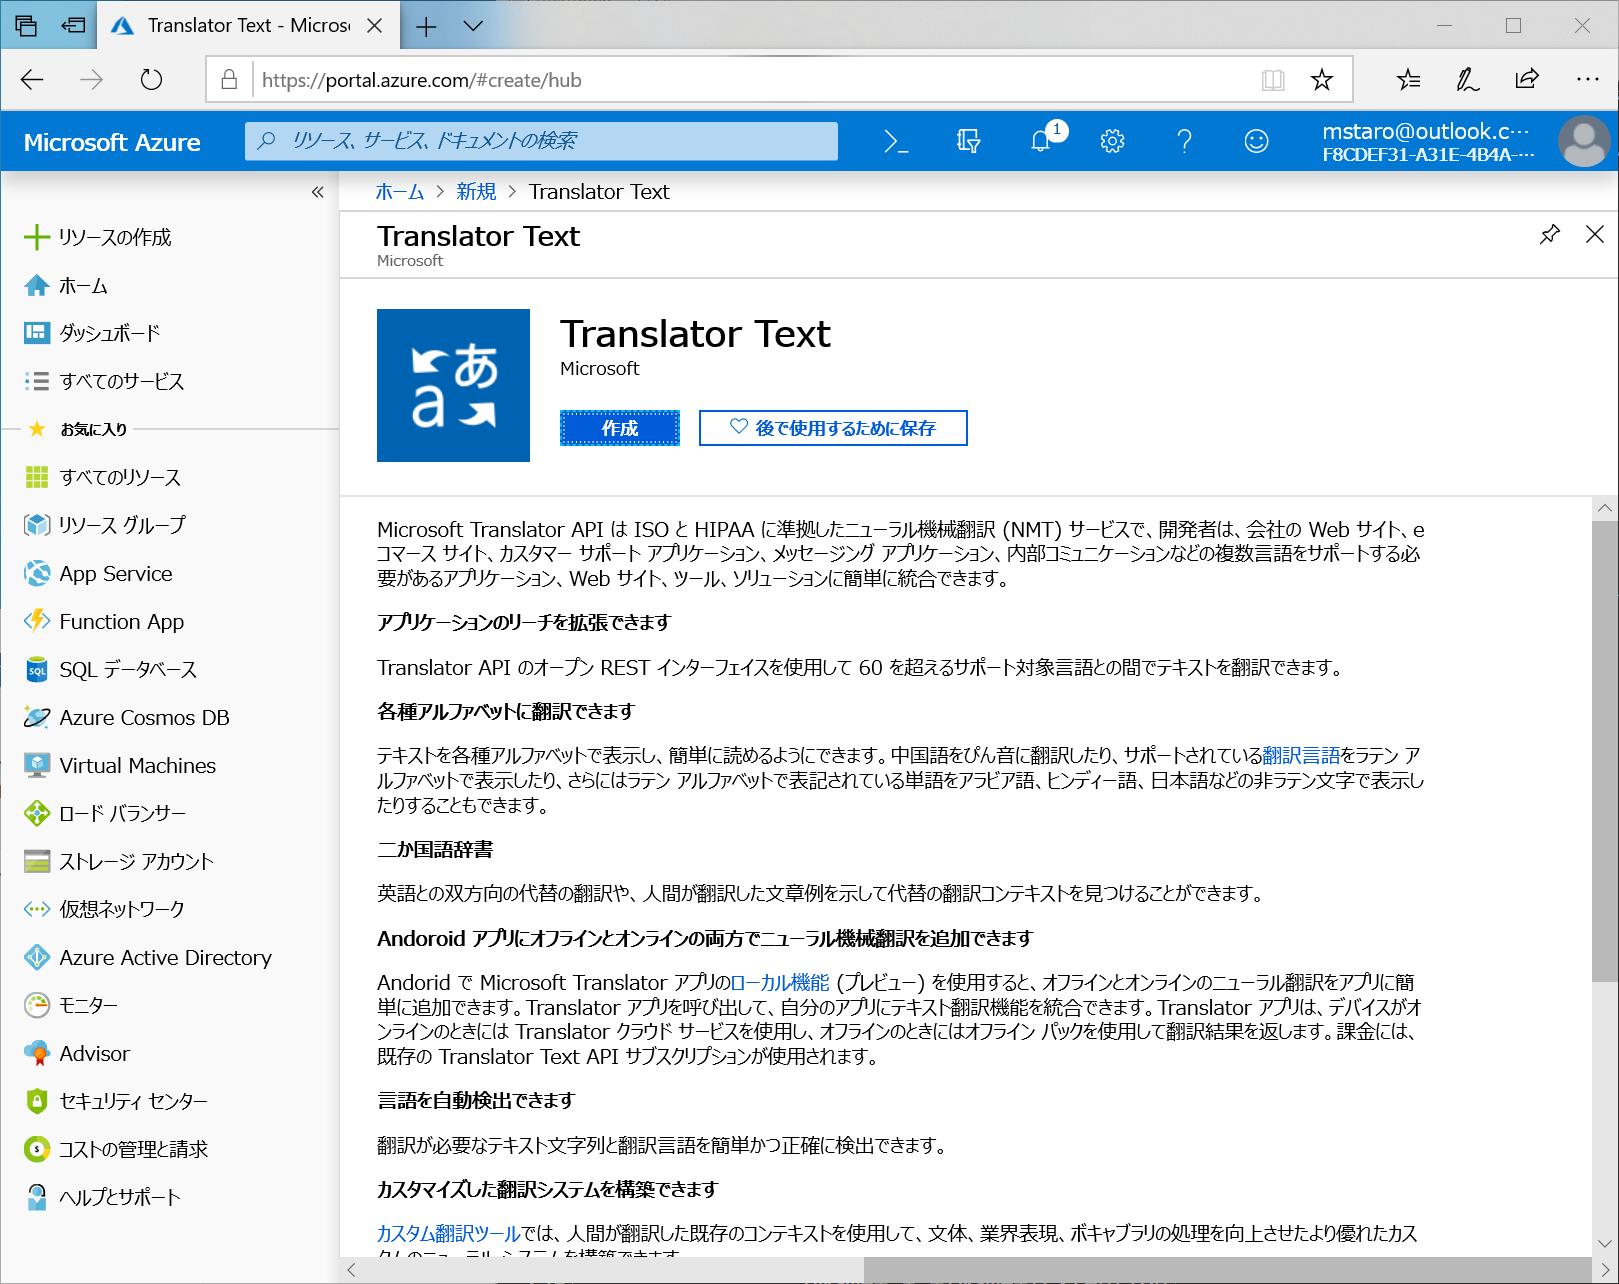Screen dimensions: 1619x1284
Task: Open カスタム翻訳ツール link
Action: pos(449,1233)
